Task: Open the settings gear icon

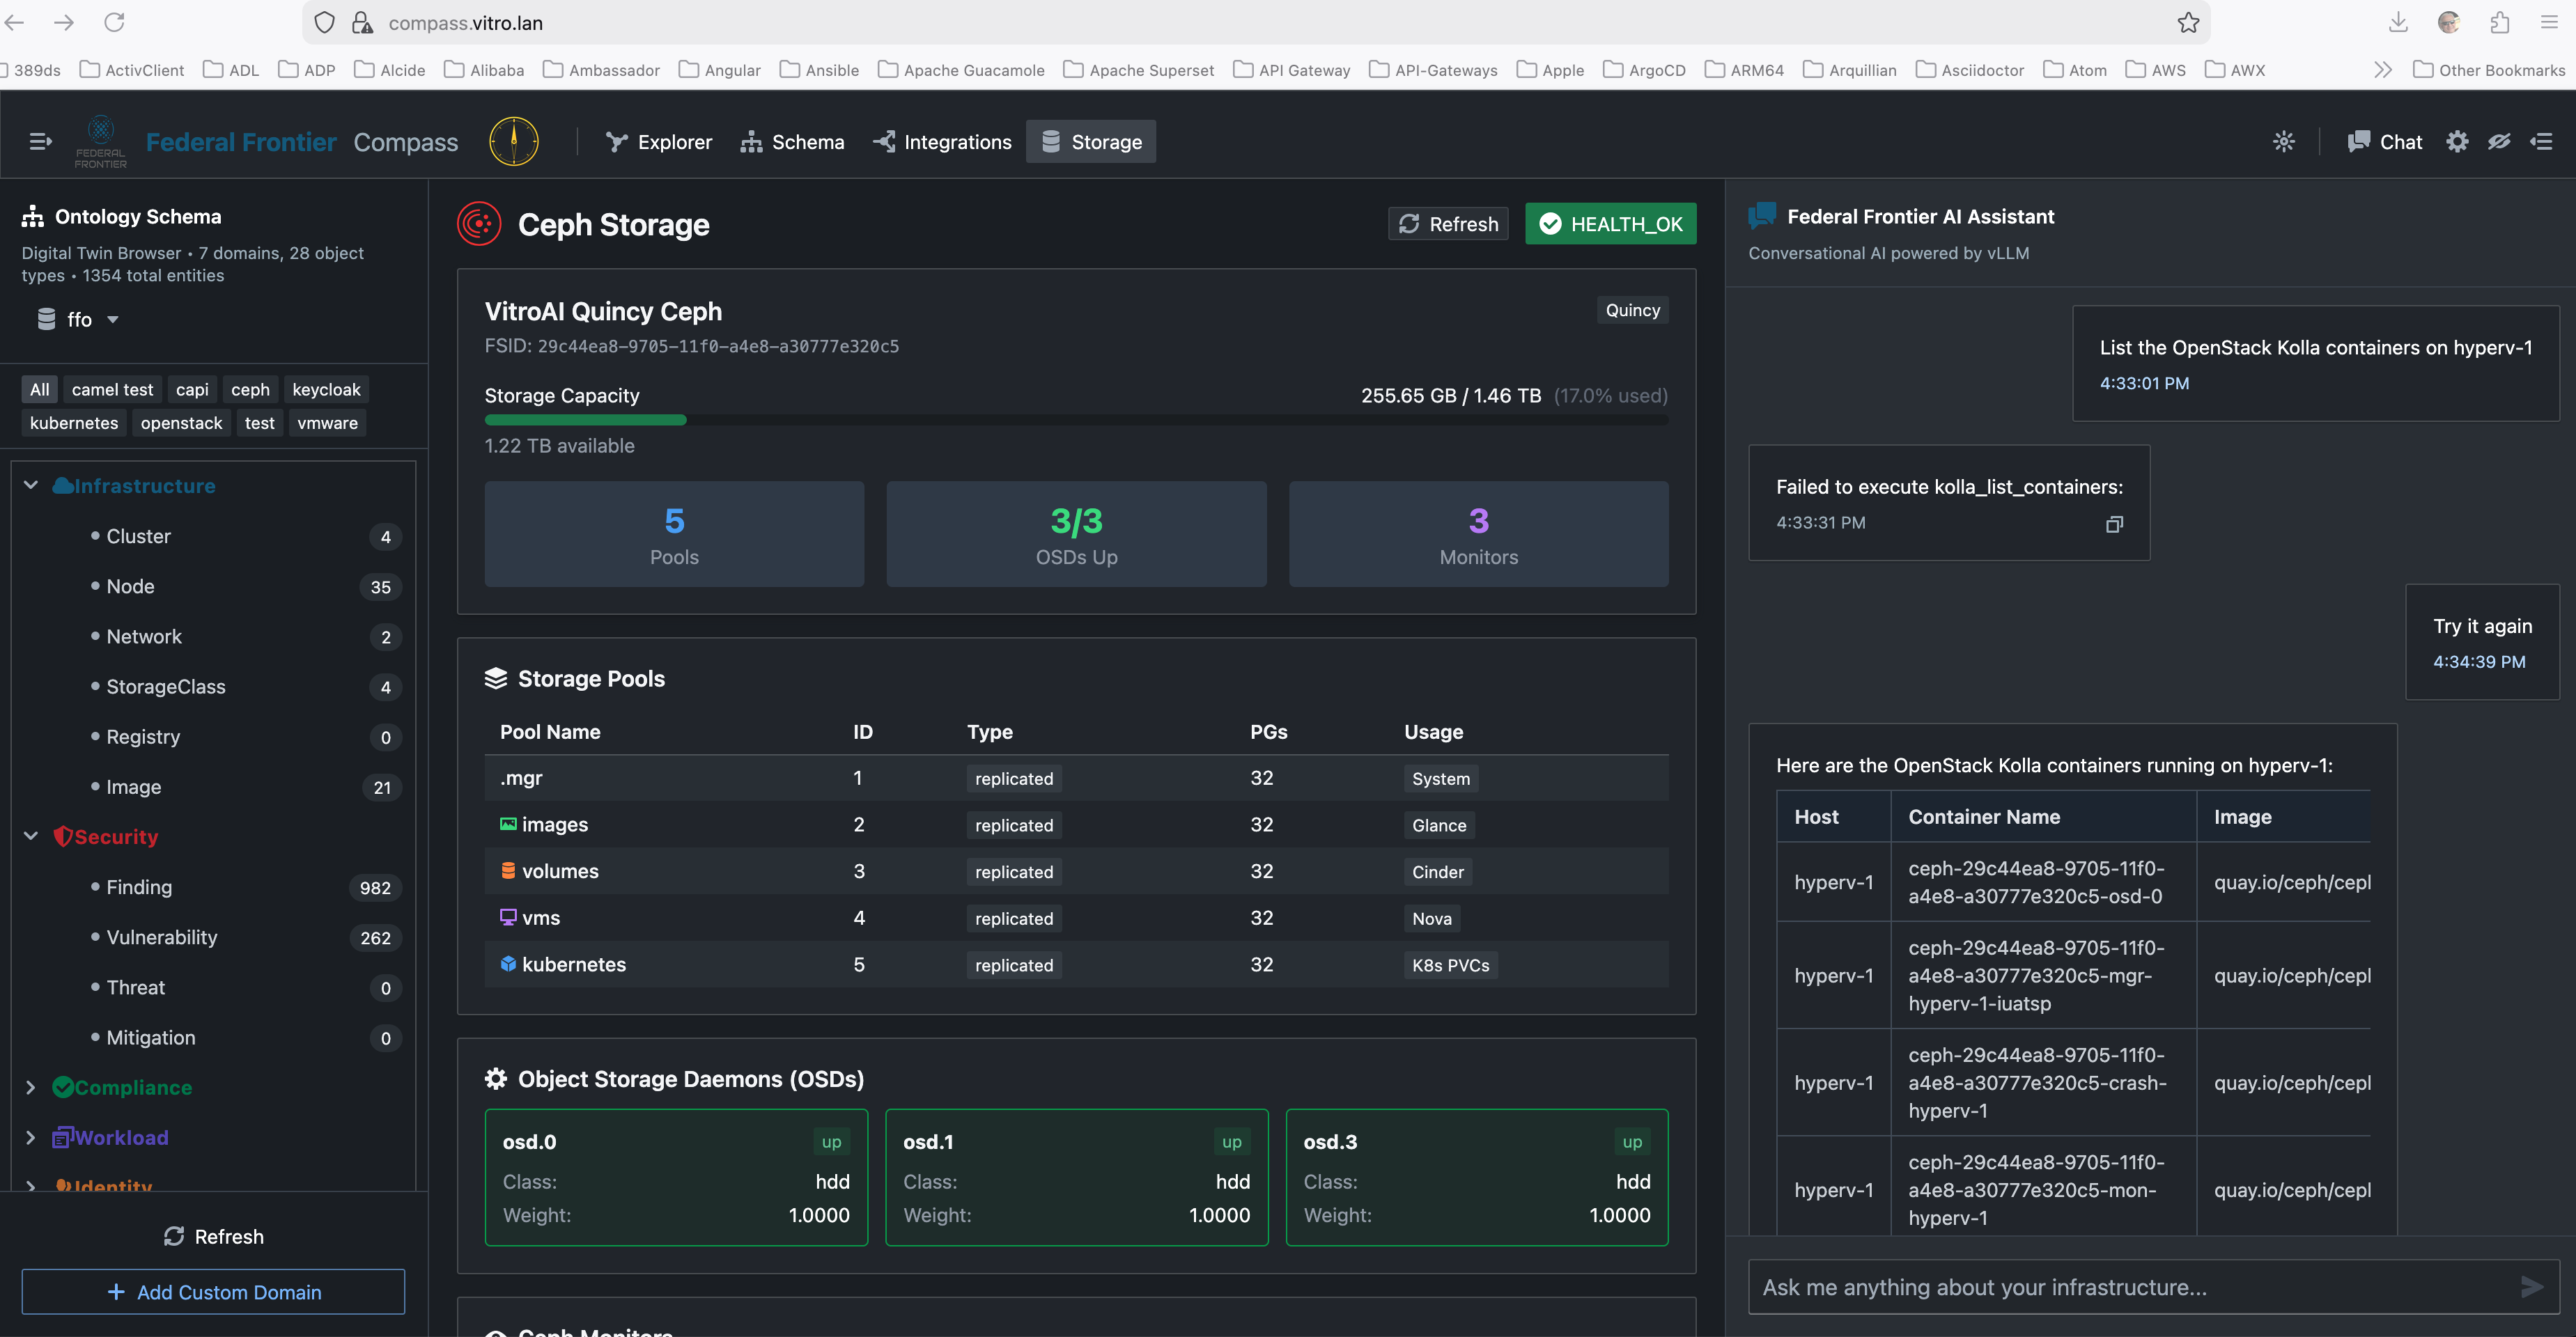Action: click(x=2457, y=142)
